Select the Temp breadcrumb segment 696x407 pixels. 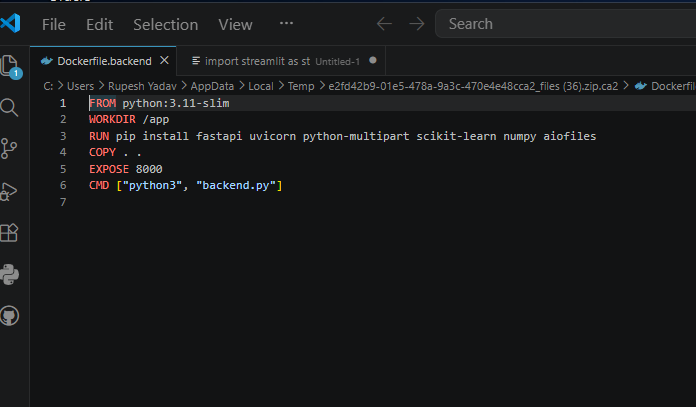click(x=301, y=86)
